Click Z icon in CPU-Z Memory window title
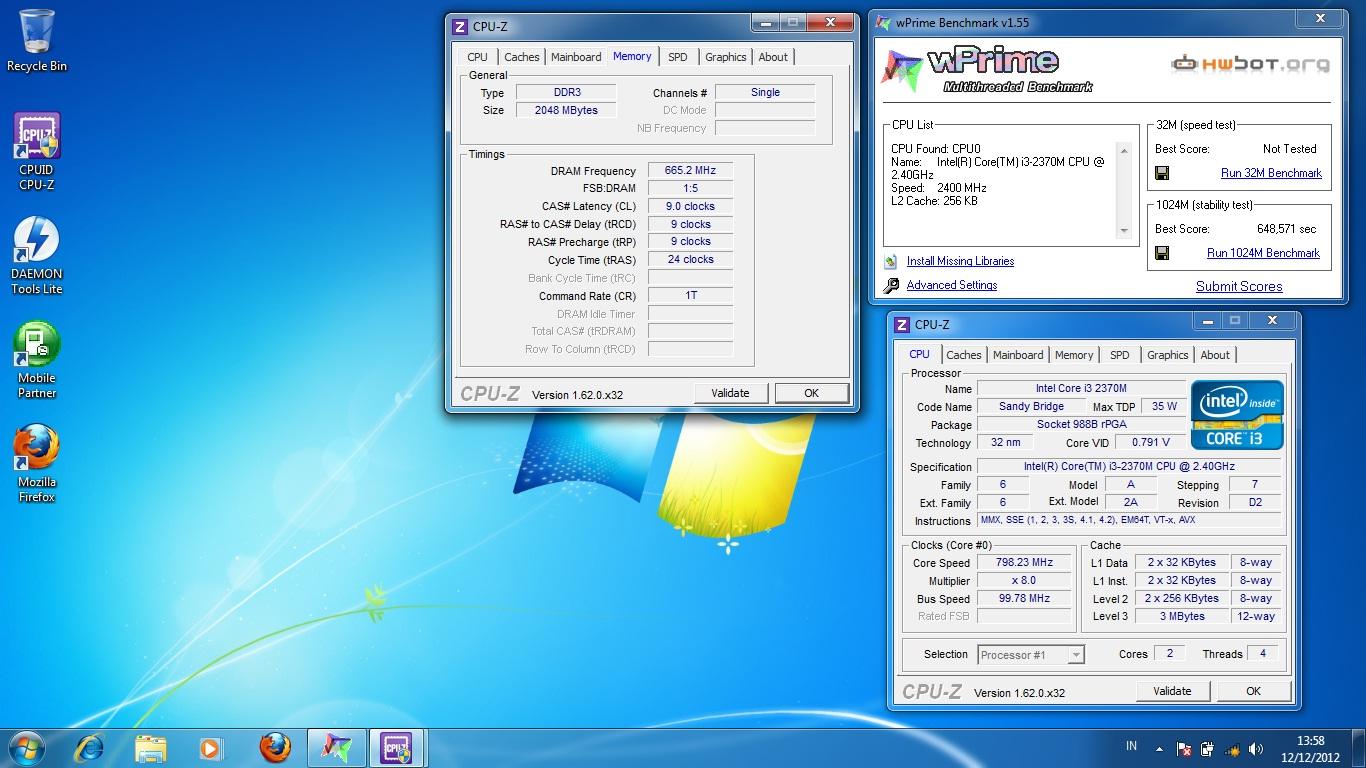This screenshot has width=1366, height=768. pos(460,27)
